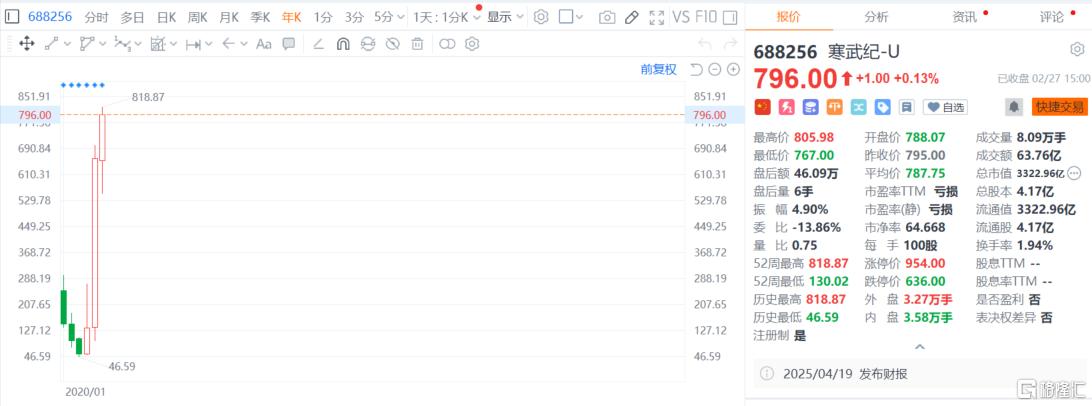Select the line segment drawing tool
The width and height of the screenshot is (1092, 406).
pos(52,45)
